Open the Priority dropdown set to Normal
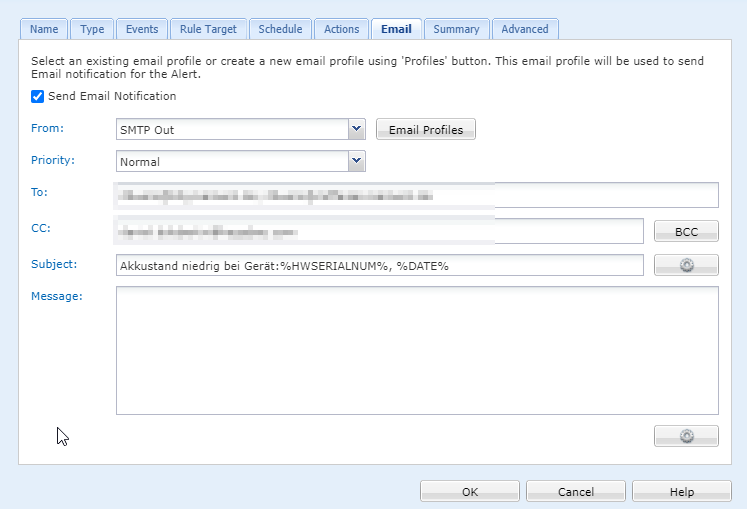The height and width of the screenshot is (509, 747). coord(357,161)
